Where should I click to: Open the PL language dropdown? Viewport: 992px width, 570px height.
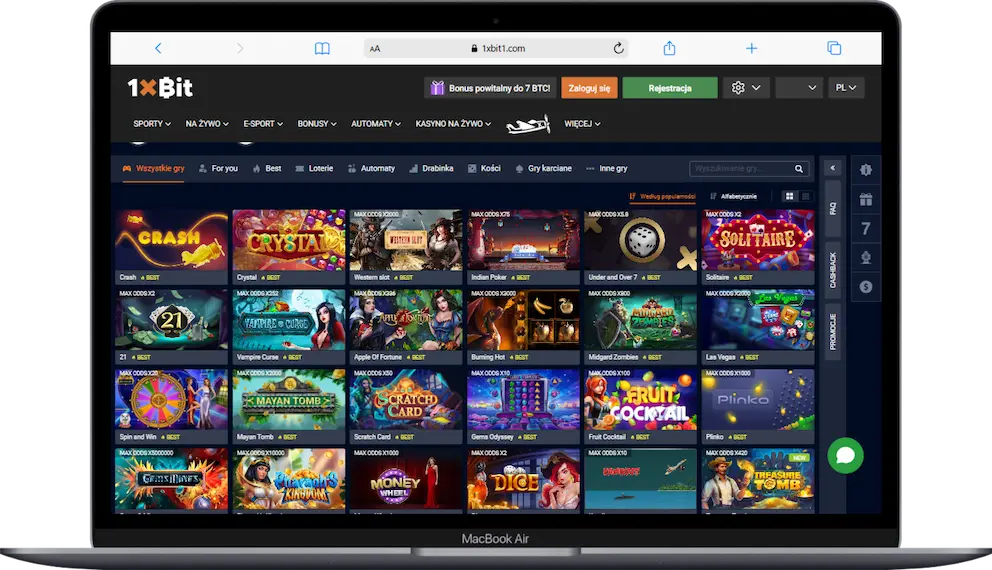tap(846, 88)
